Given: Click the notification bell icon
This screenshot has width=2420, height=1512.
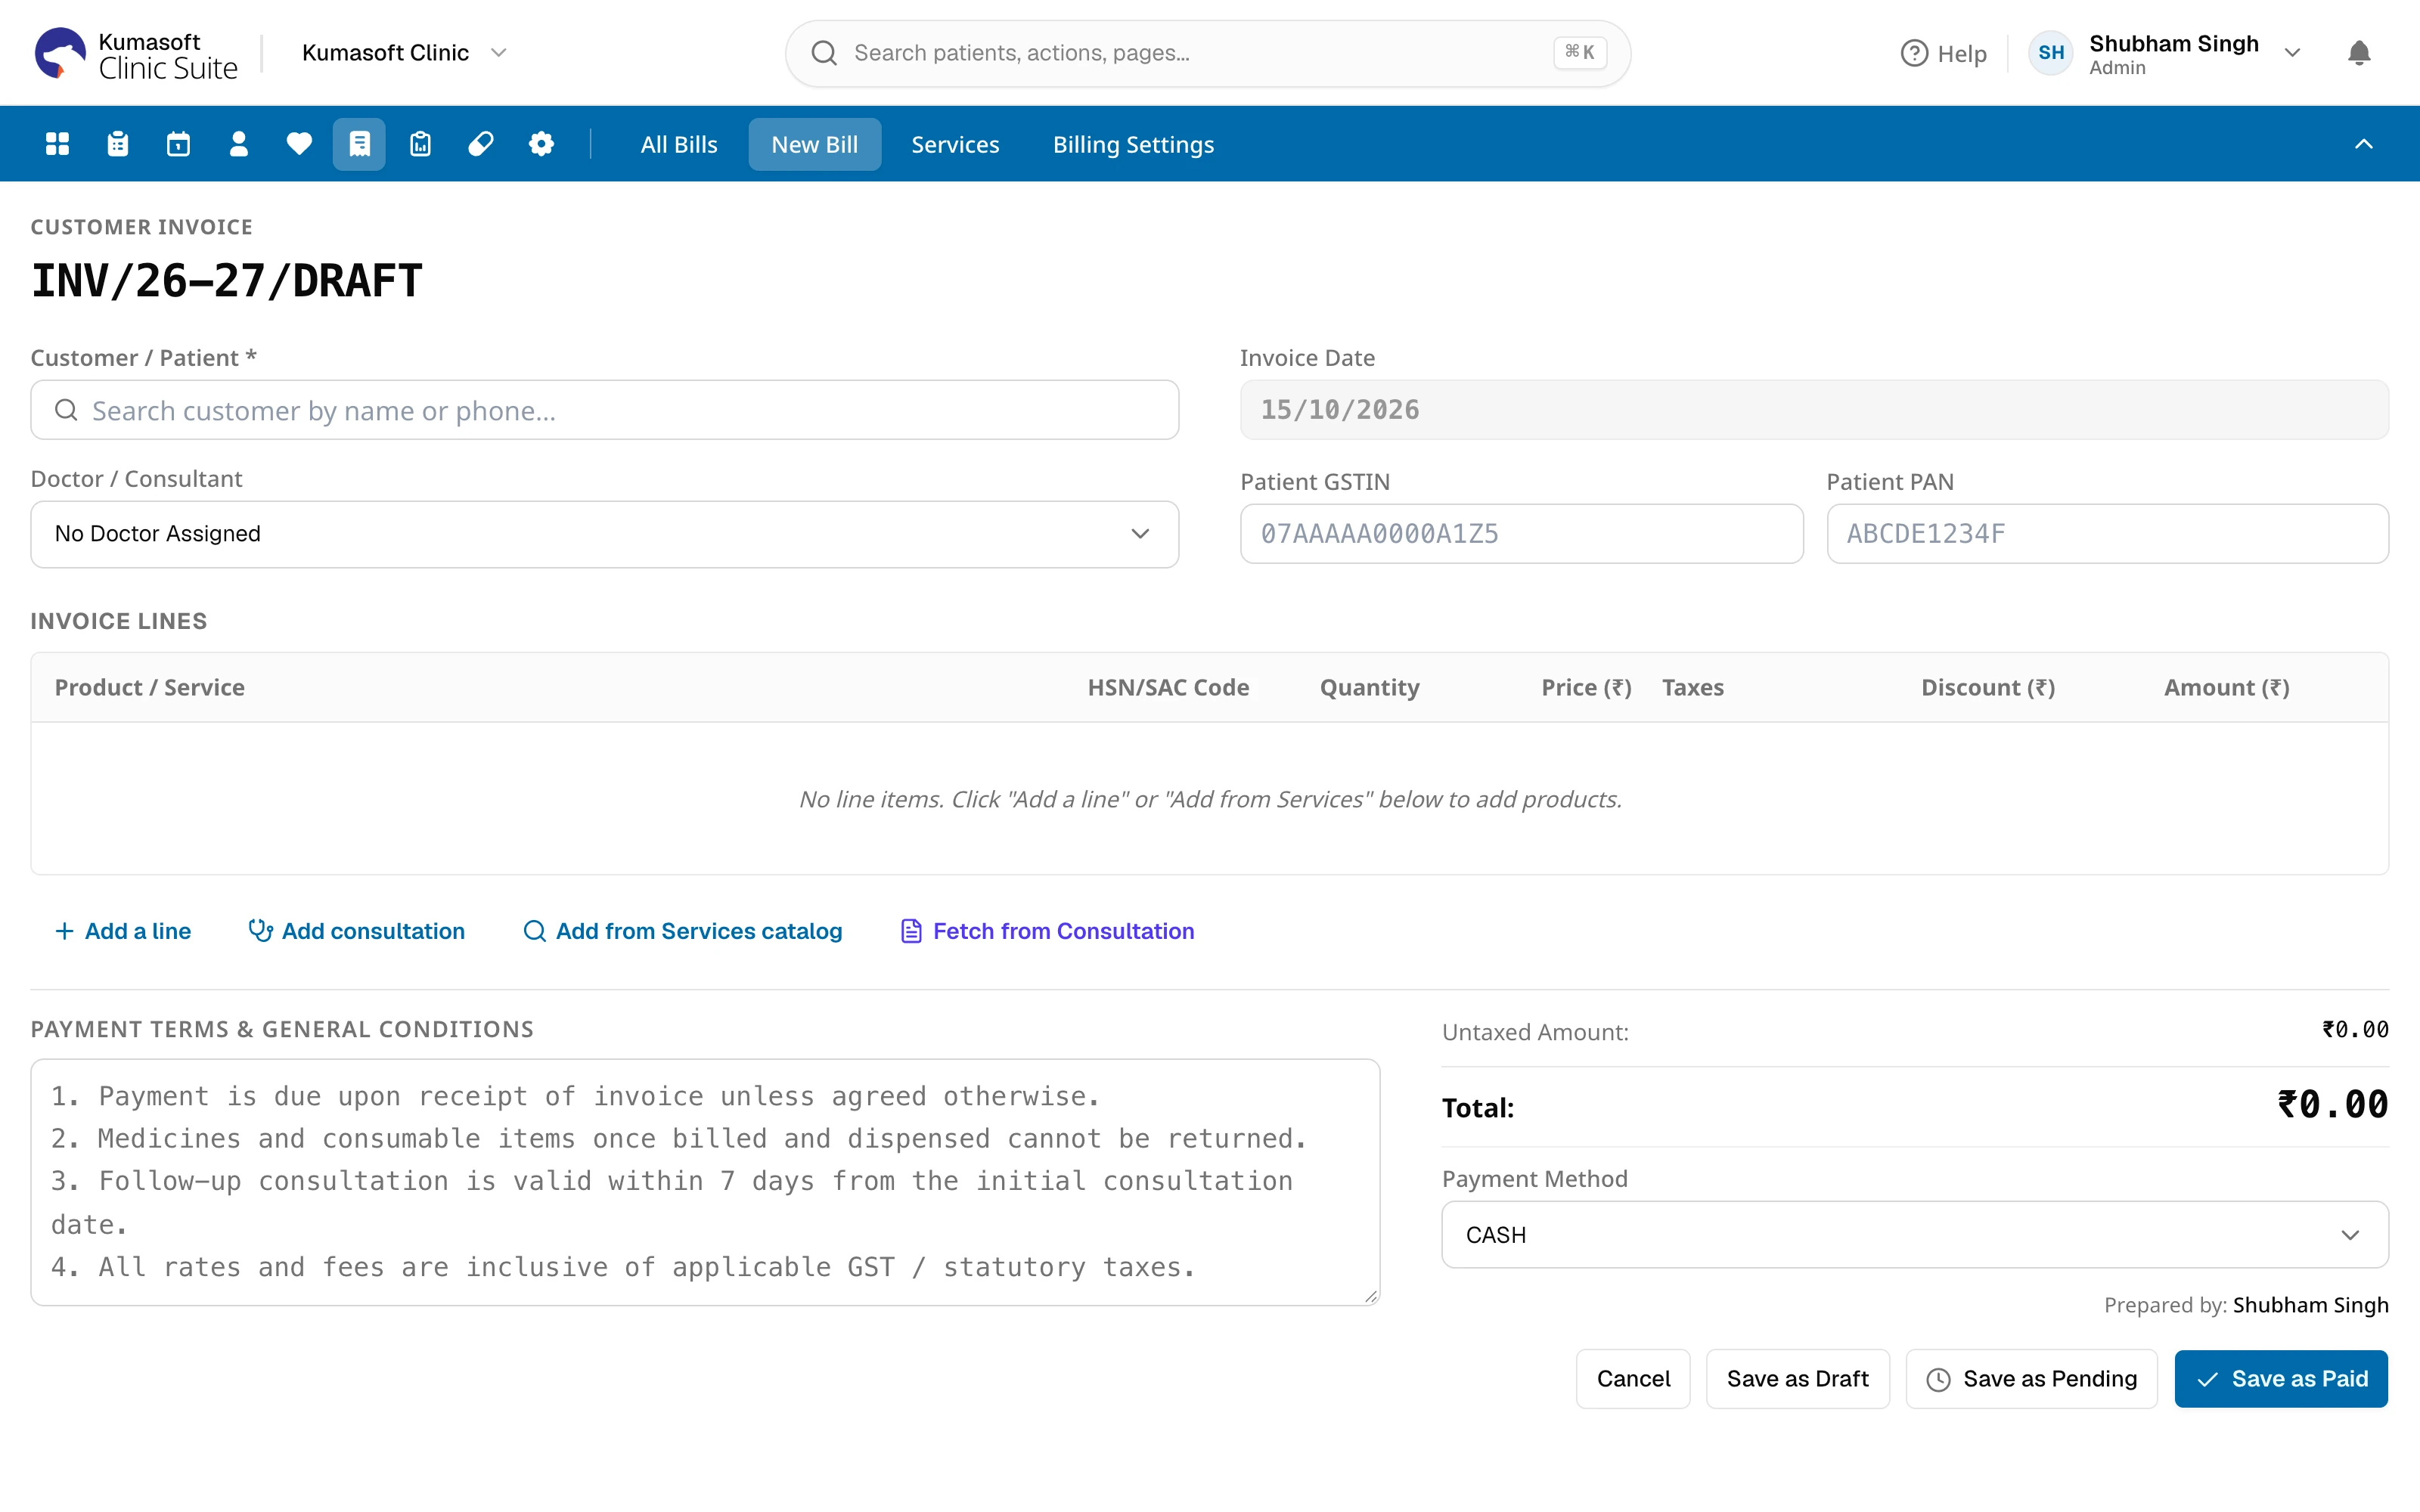Looking at the screenshot, I should 2358,53.
